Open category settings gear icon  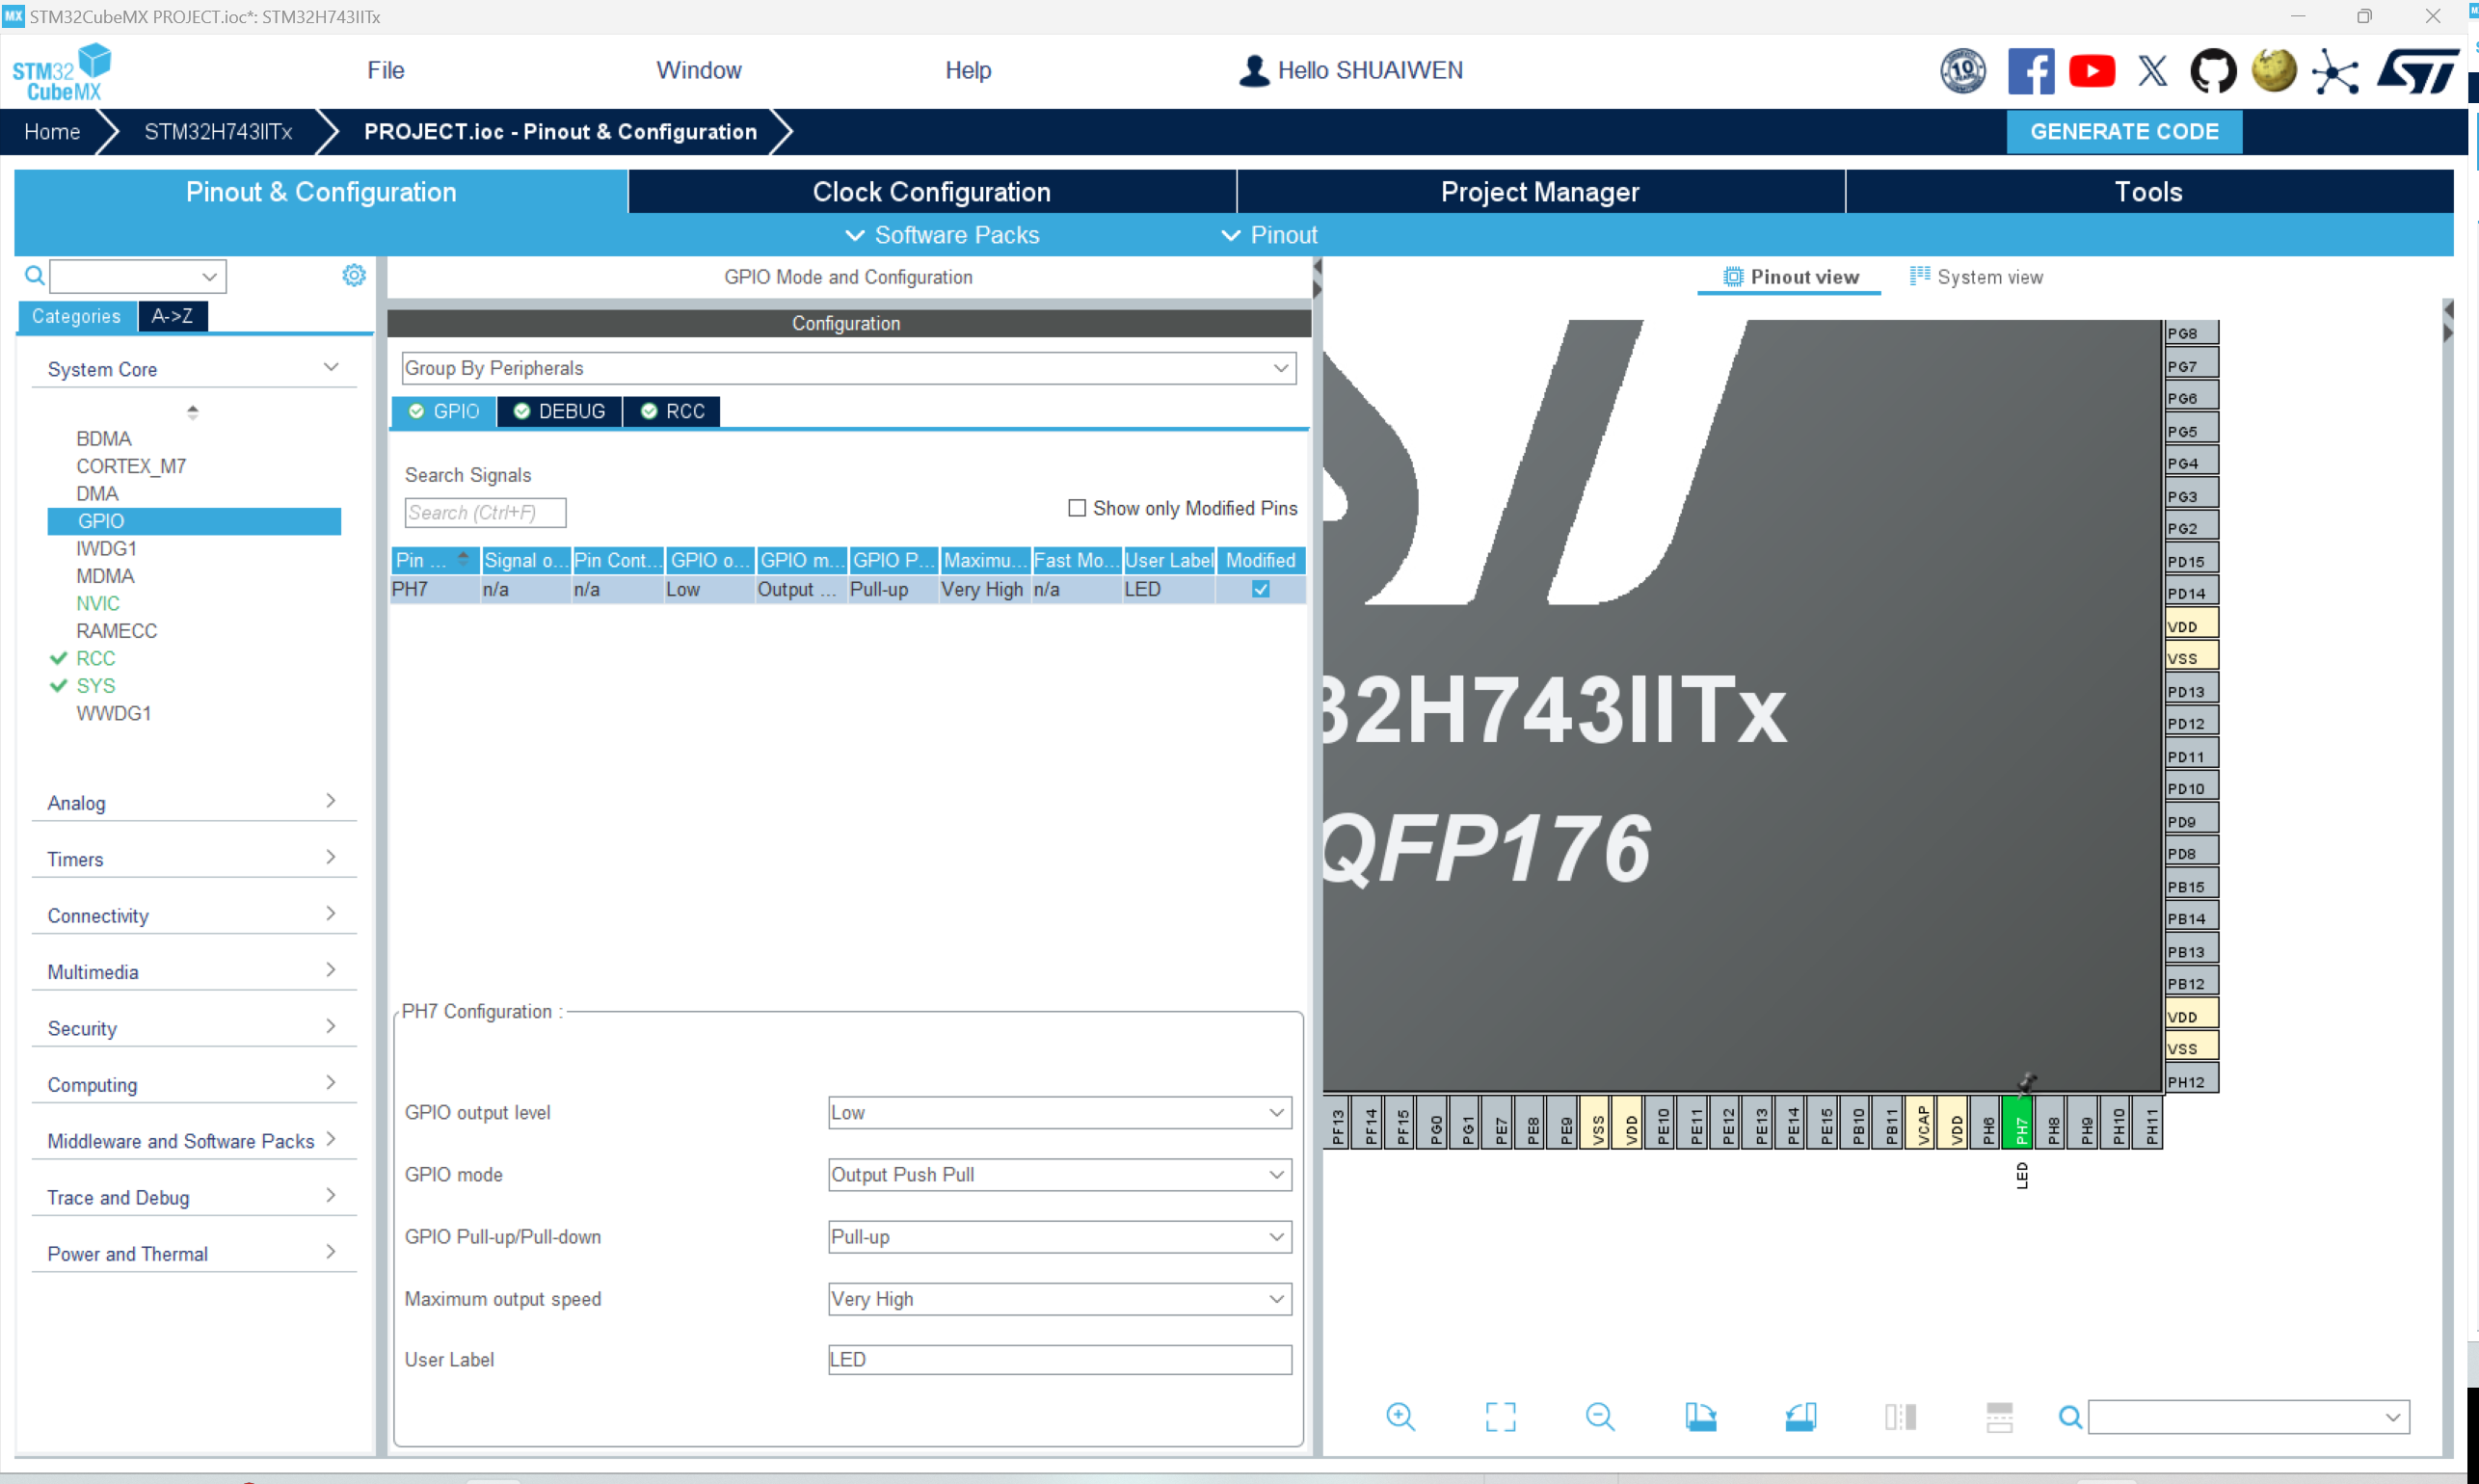tap(354, 275)
